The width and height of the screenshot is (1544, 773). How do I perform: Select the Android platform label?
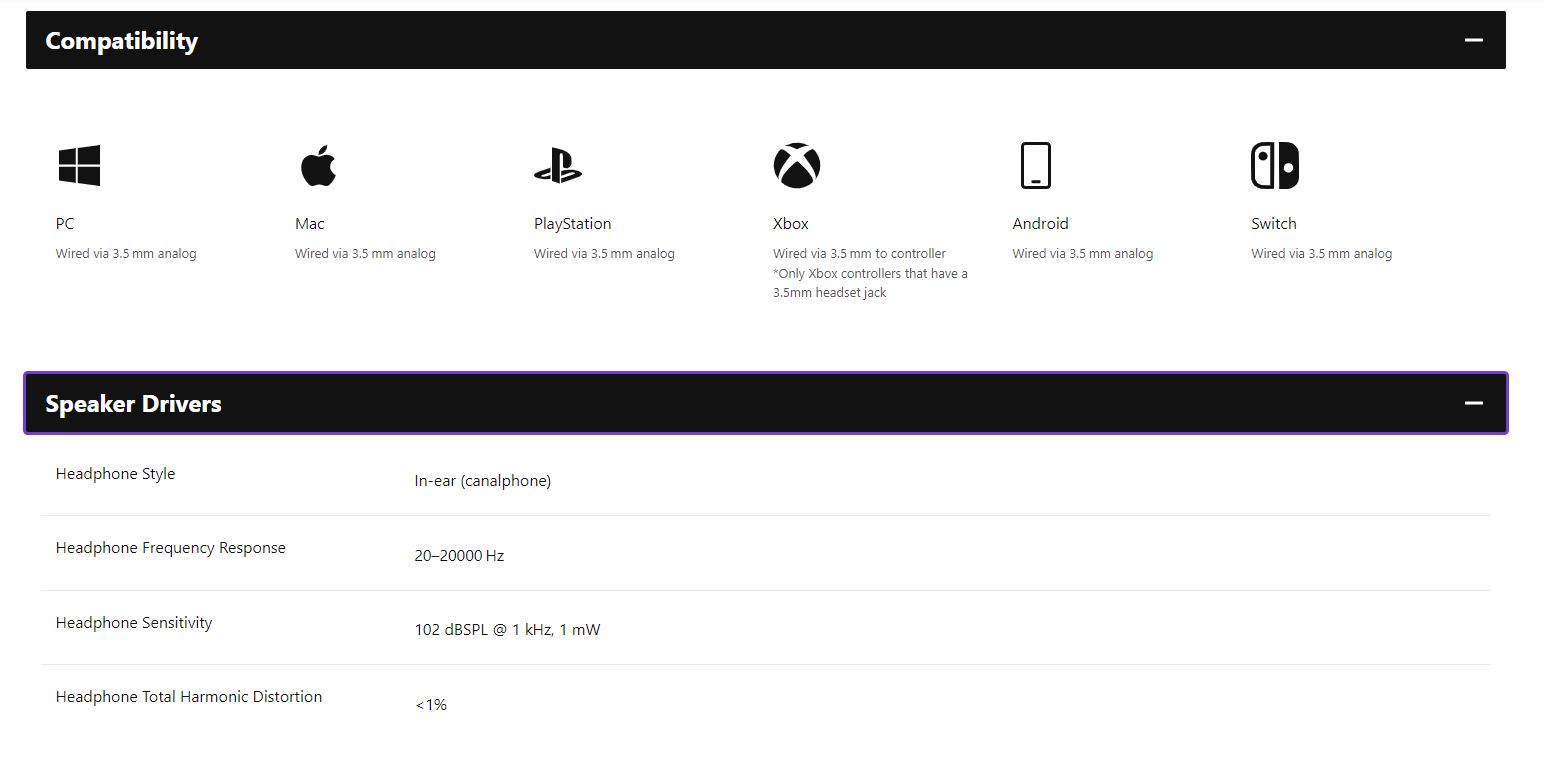click(x=1040, y=224)
